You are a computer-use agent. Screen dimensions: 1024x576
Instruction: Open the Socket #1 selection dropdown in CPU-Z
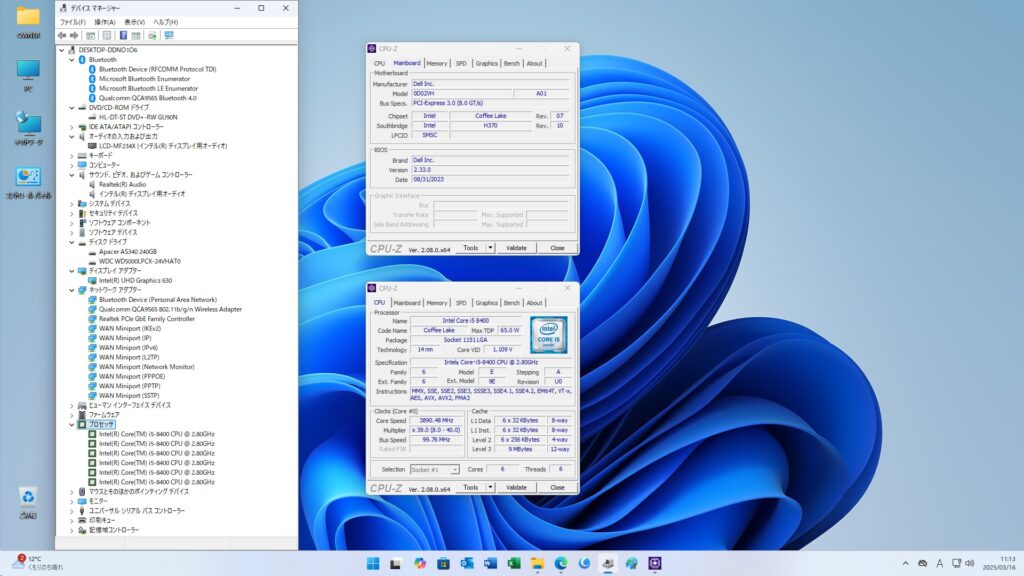(435, 469)
